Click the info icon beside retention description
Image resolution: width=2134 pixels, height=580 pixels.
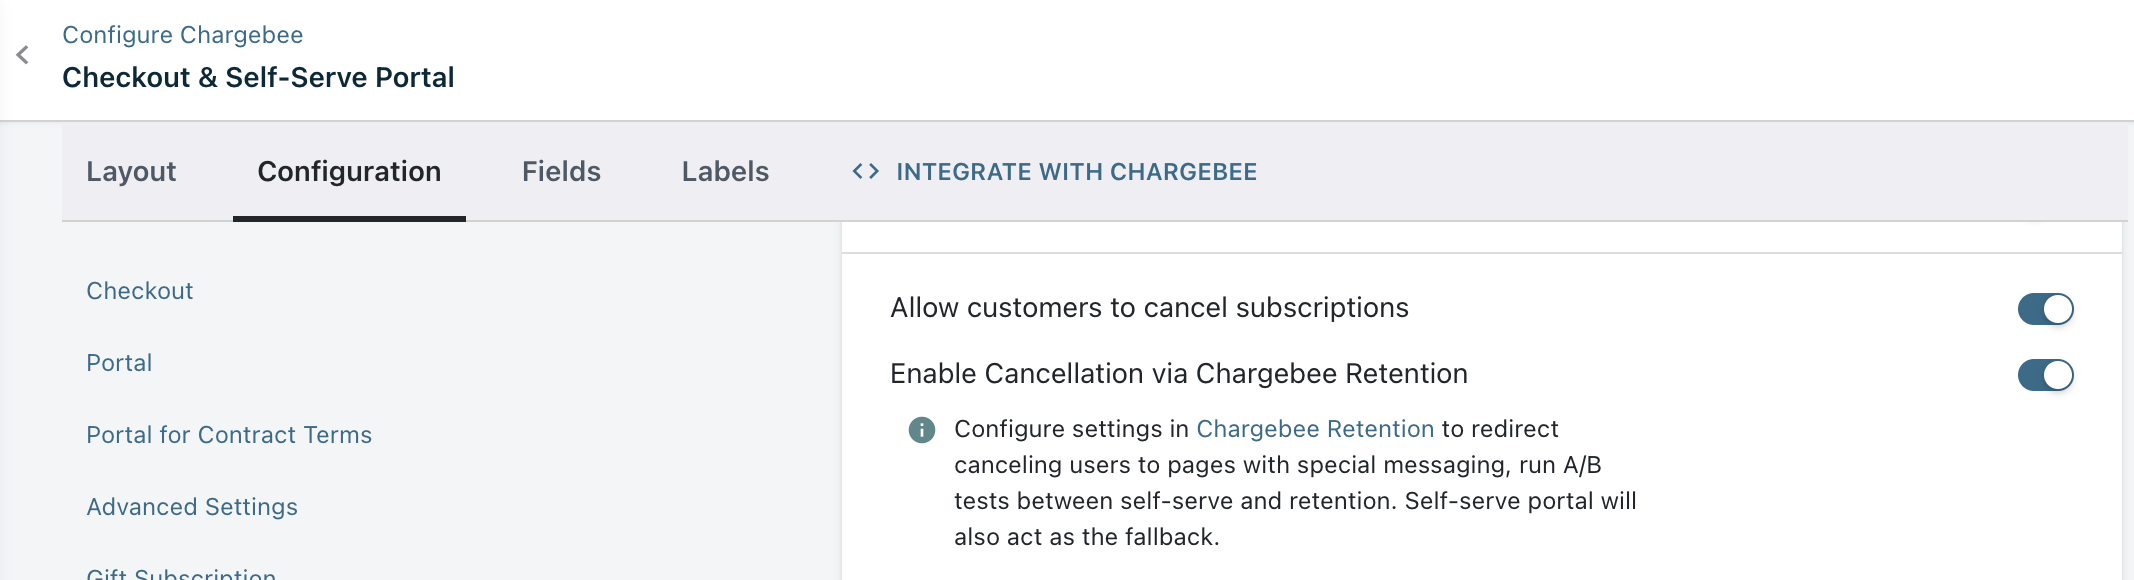point(921,430)
